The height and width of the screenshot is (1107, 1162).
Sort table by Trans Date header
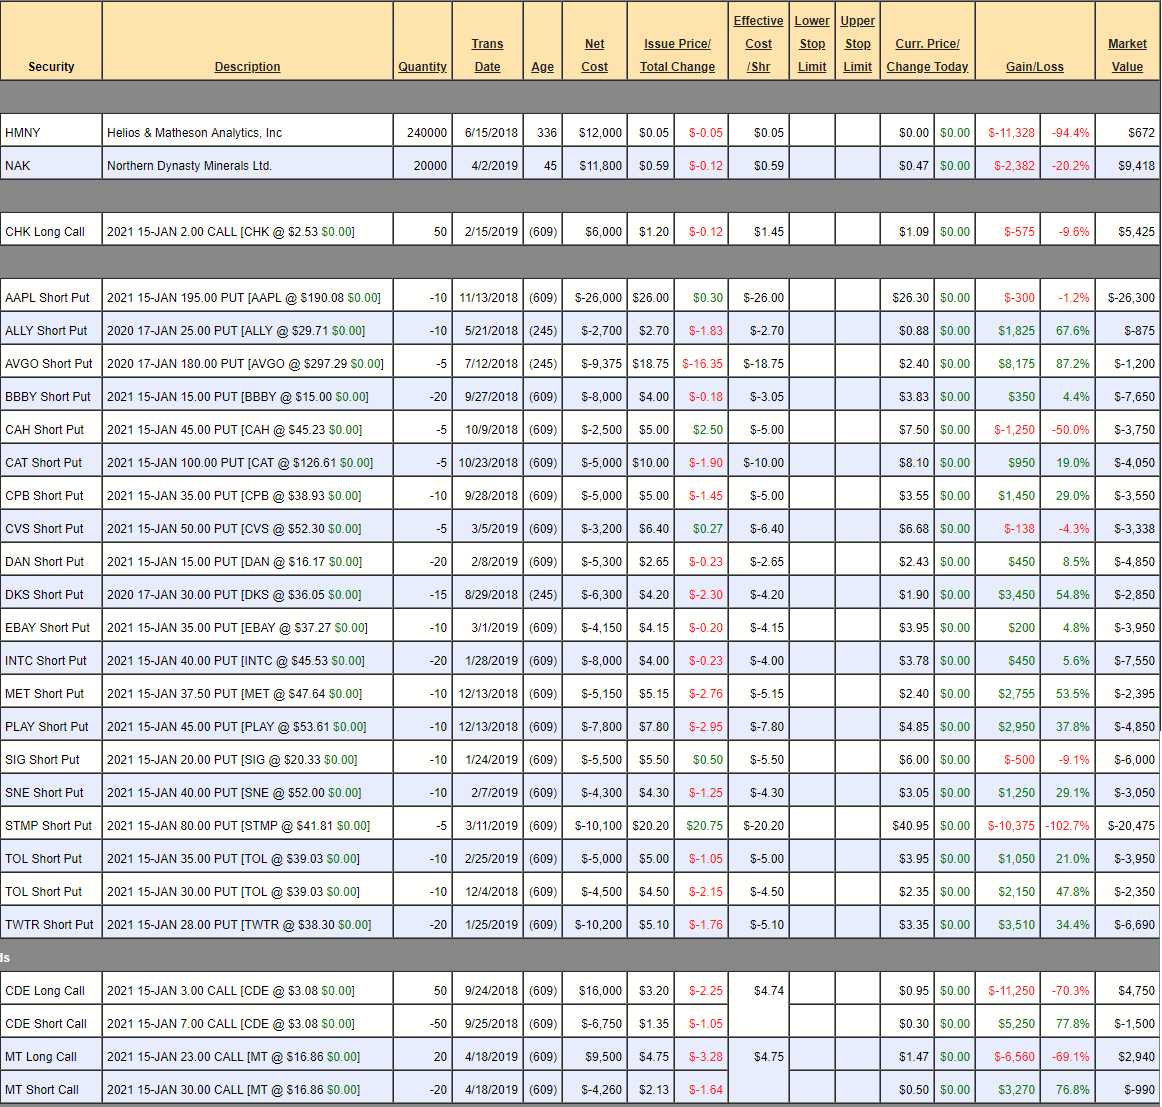tap(487, 55)
